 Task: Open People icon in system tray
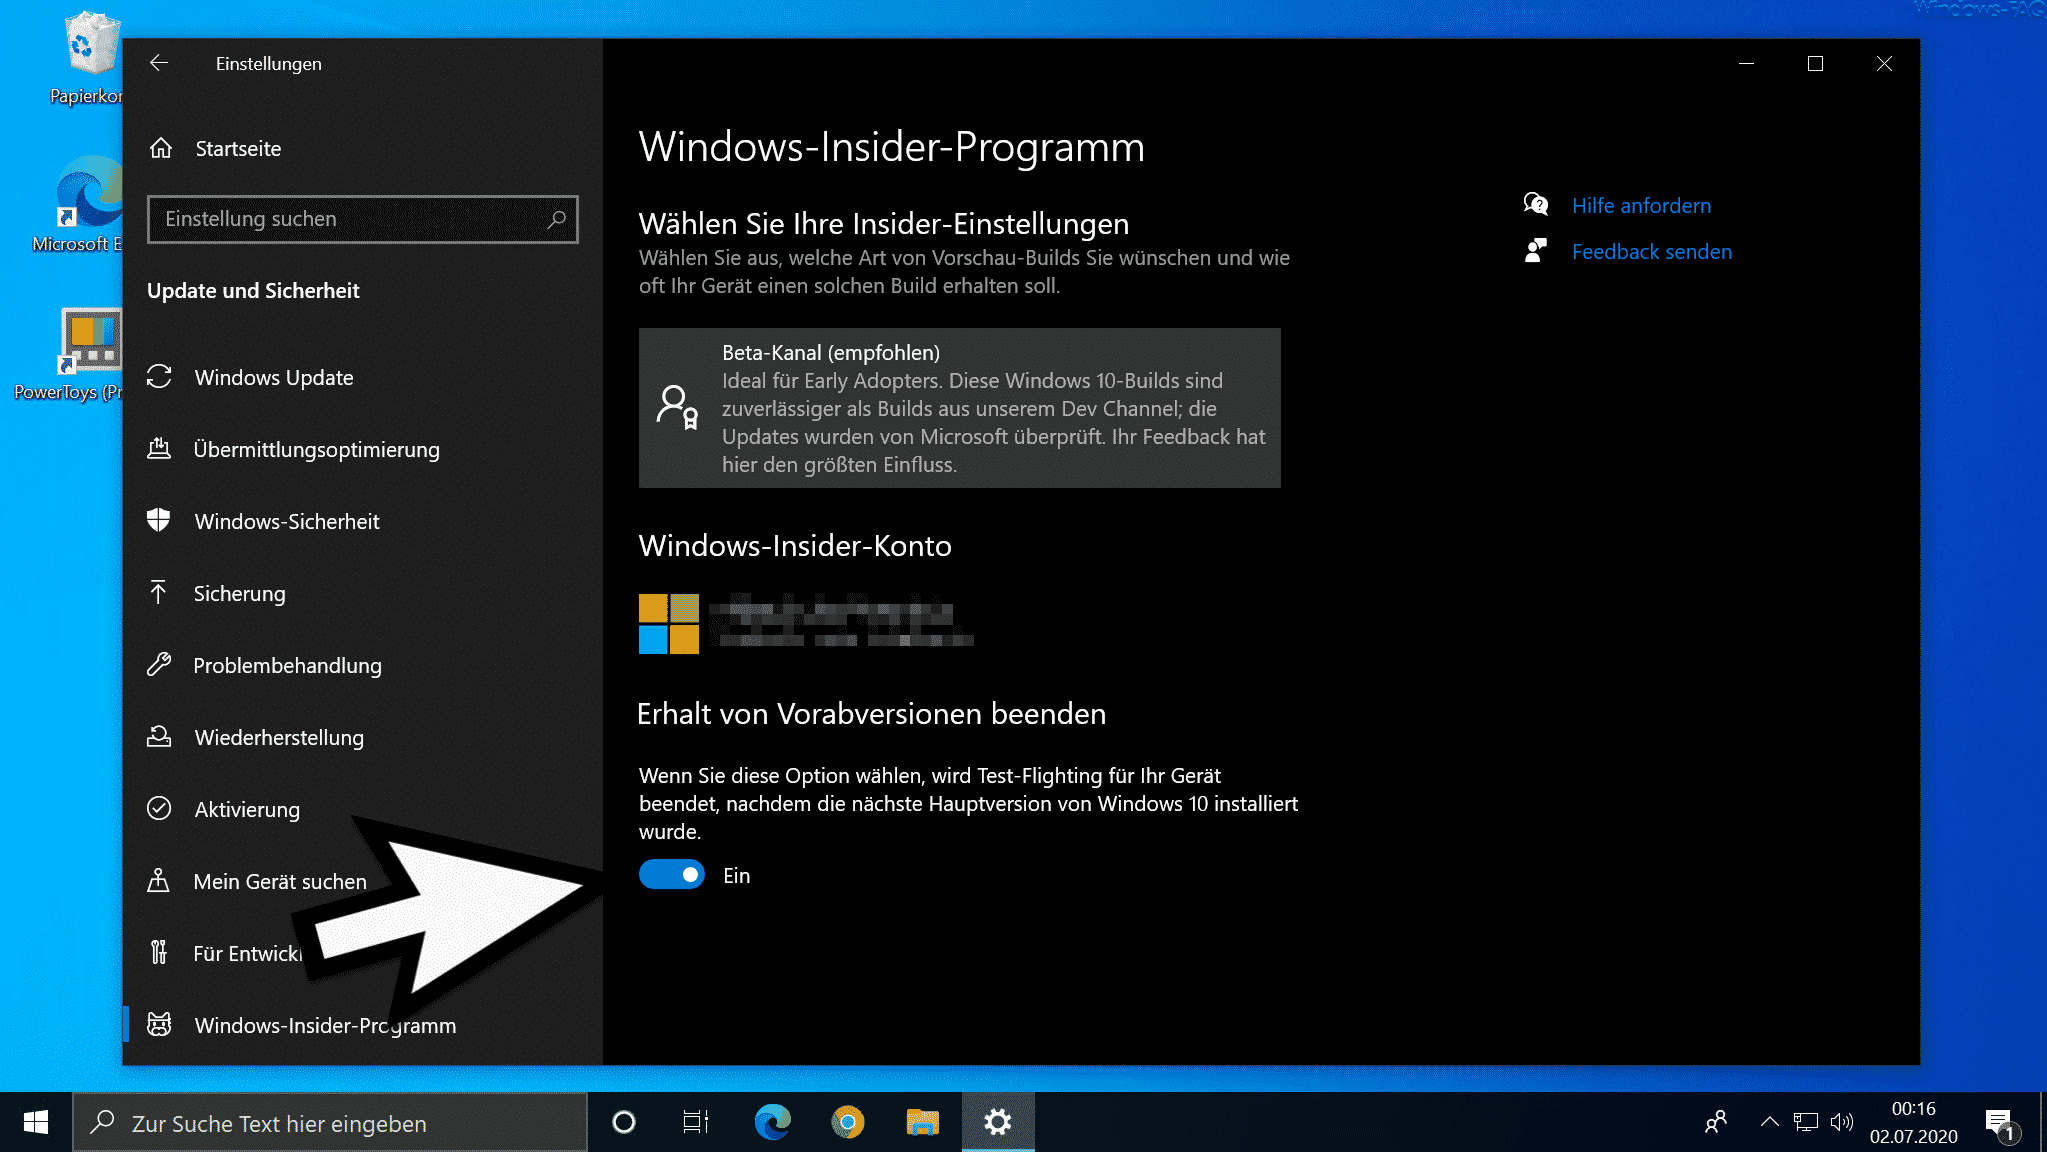(x=1716, y=1122)
